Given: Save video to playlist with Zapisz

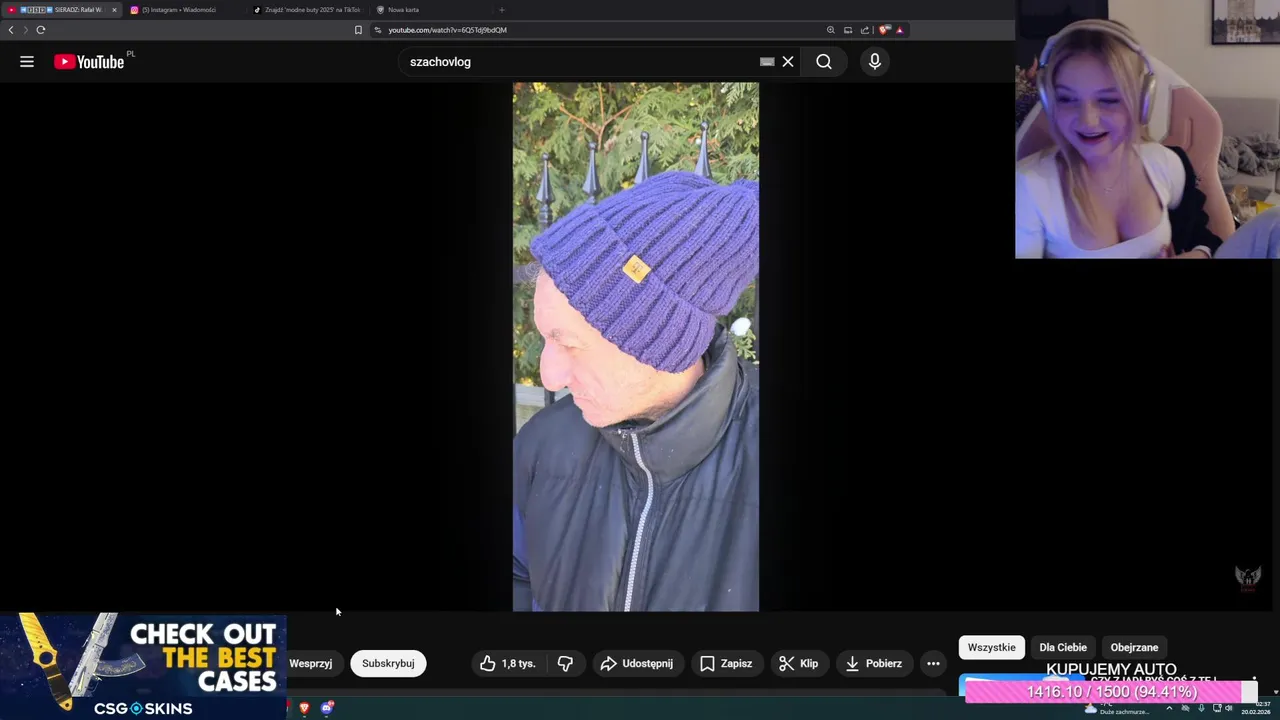Looking at the screenshot, I should pyautogui.click(x=726, y=663).
